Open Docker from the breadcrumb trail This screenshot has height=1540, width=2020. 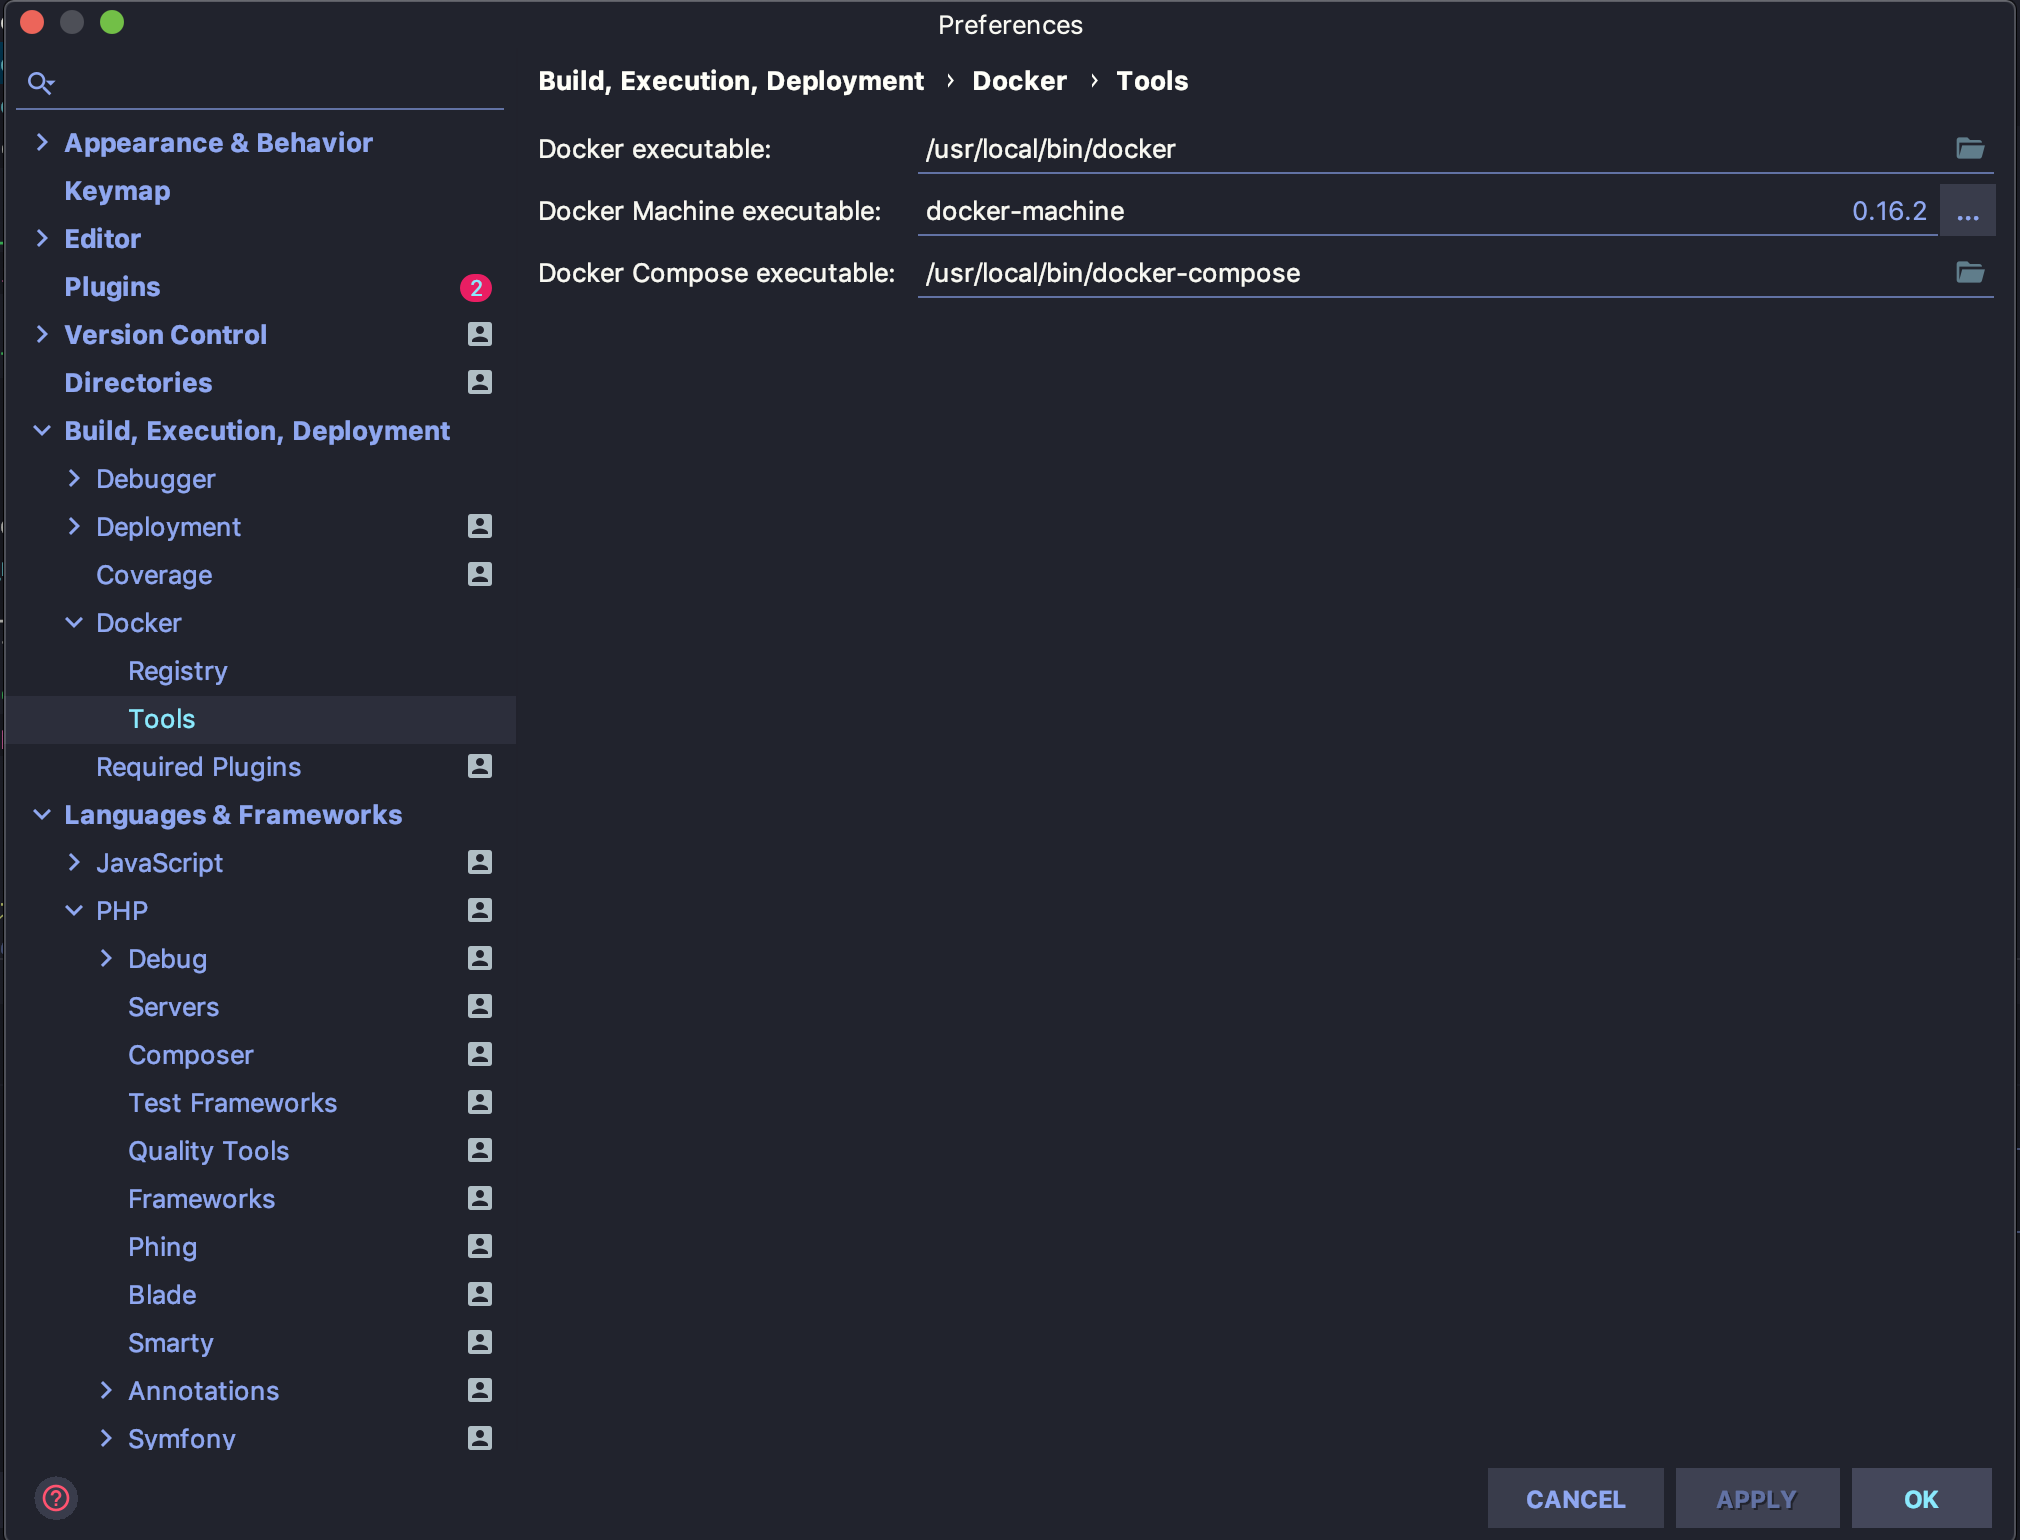(1018, 81)
